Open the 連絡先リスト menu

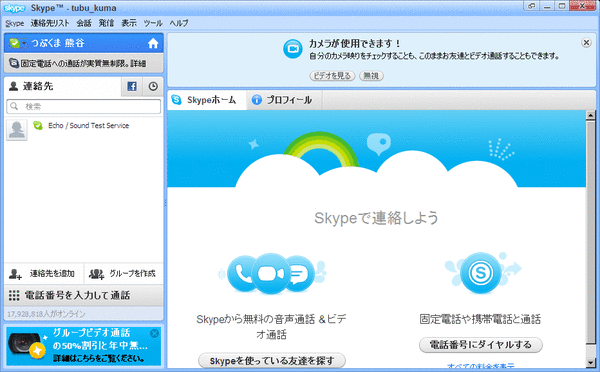point(50,23)
